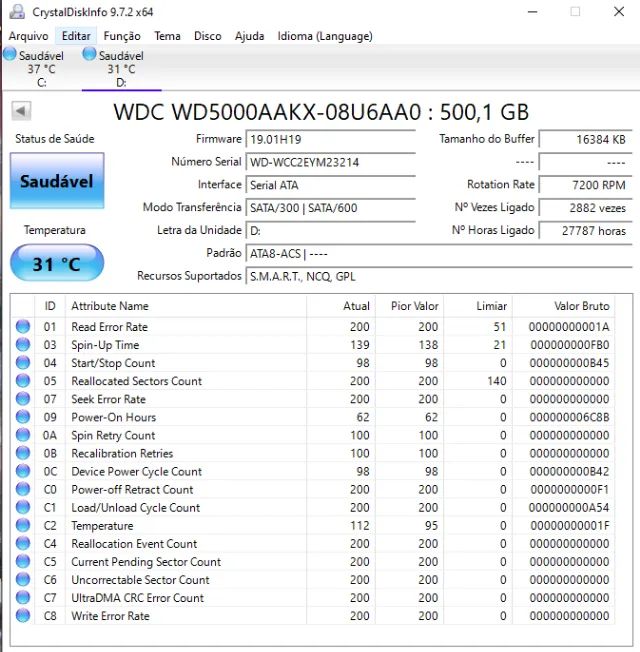Image resolution: width=640 pixels, height=652 pixels.
Task: Click raw value 00000000FB0
Action: click(570, 345)
